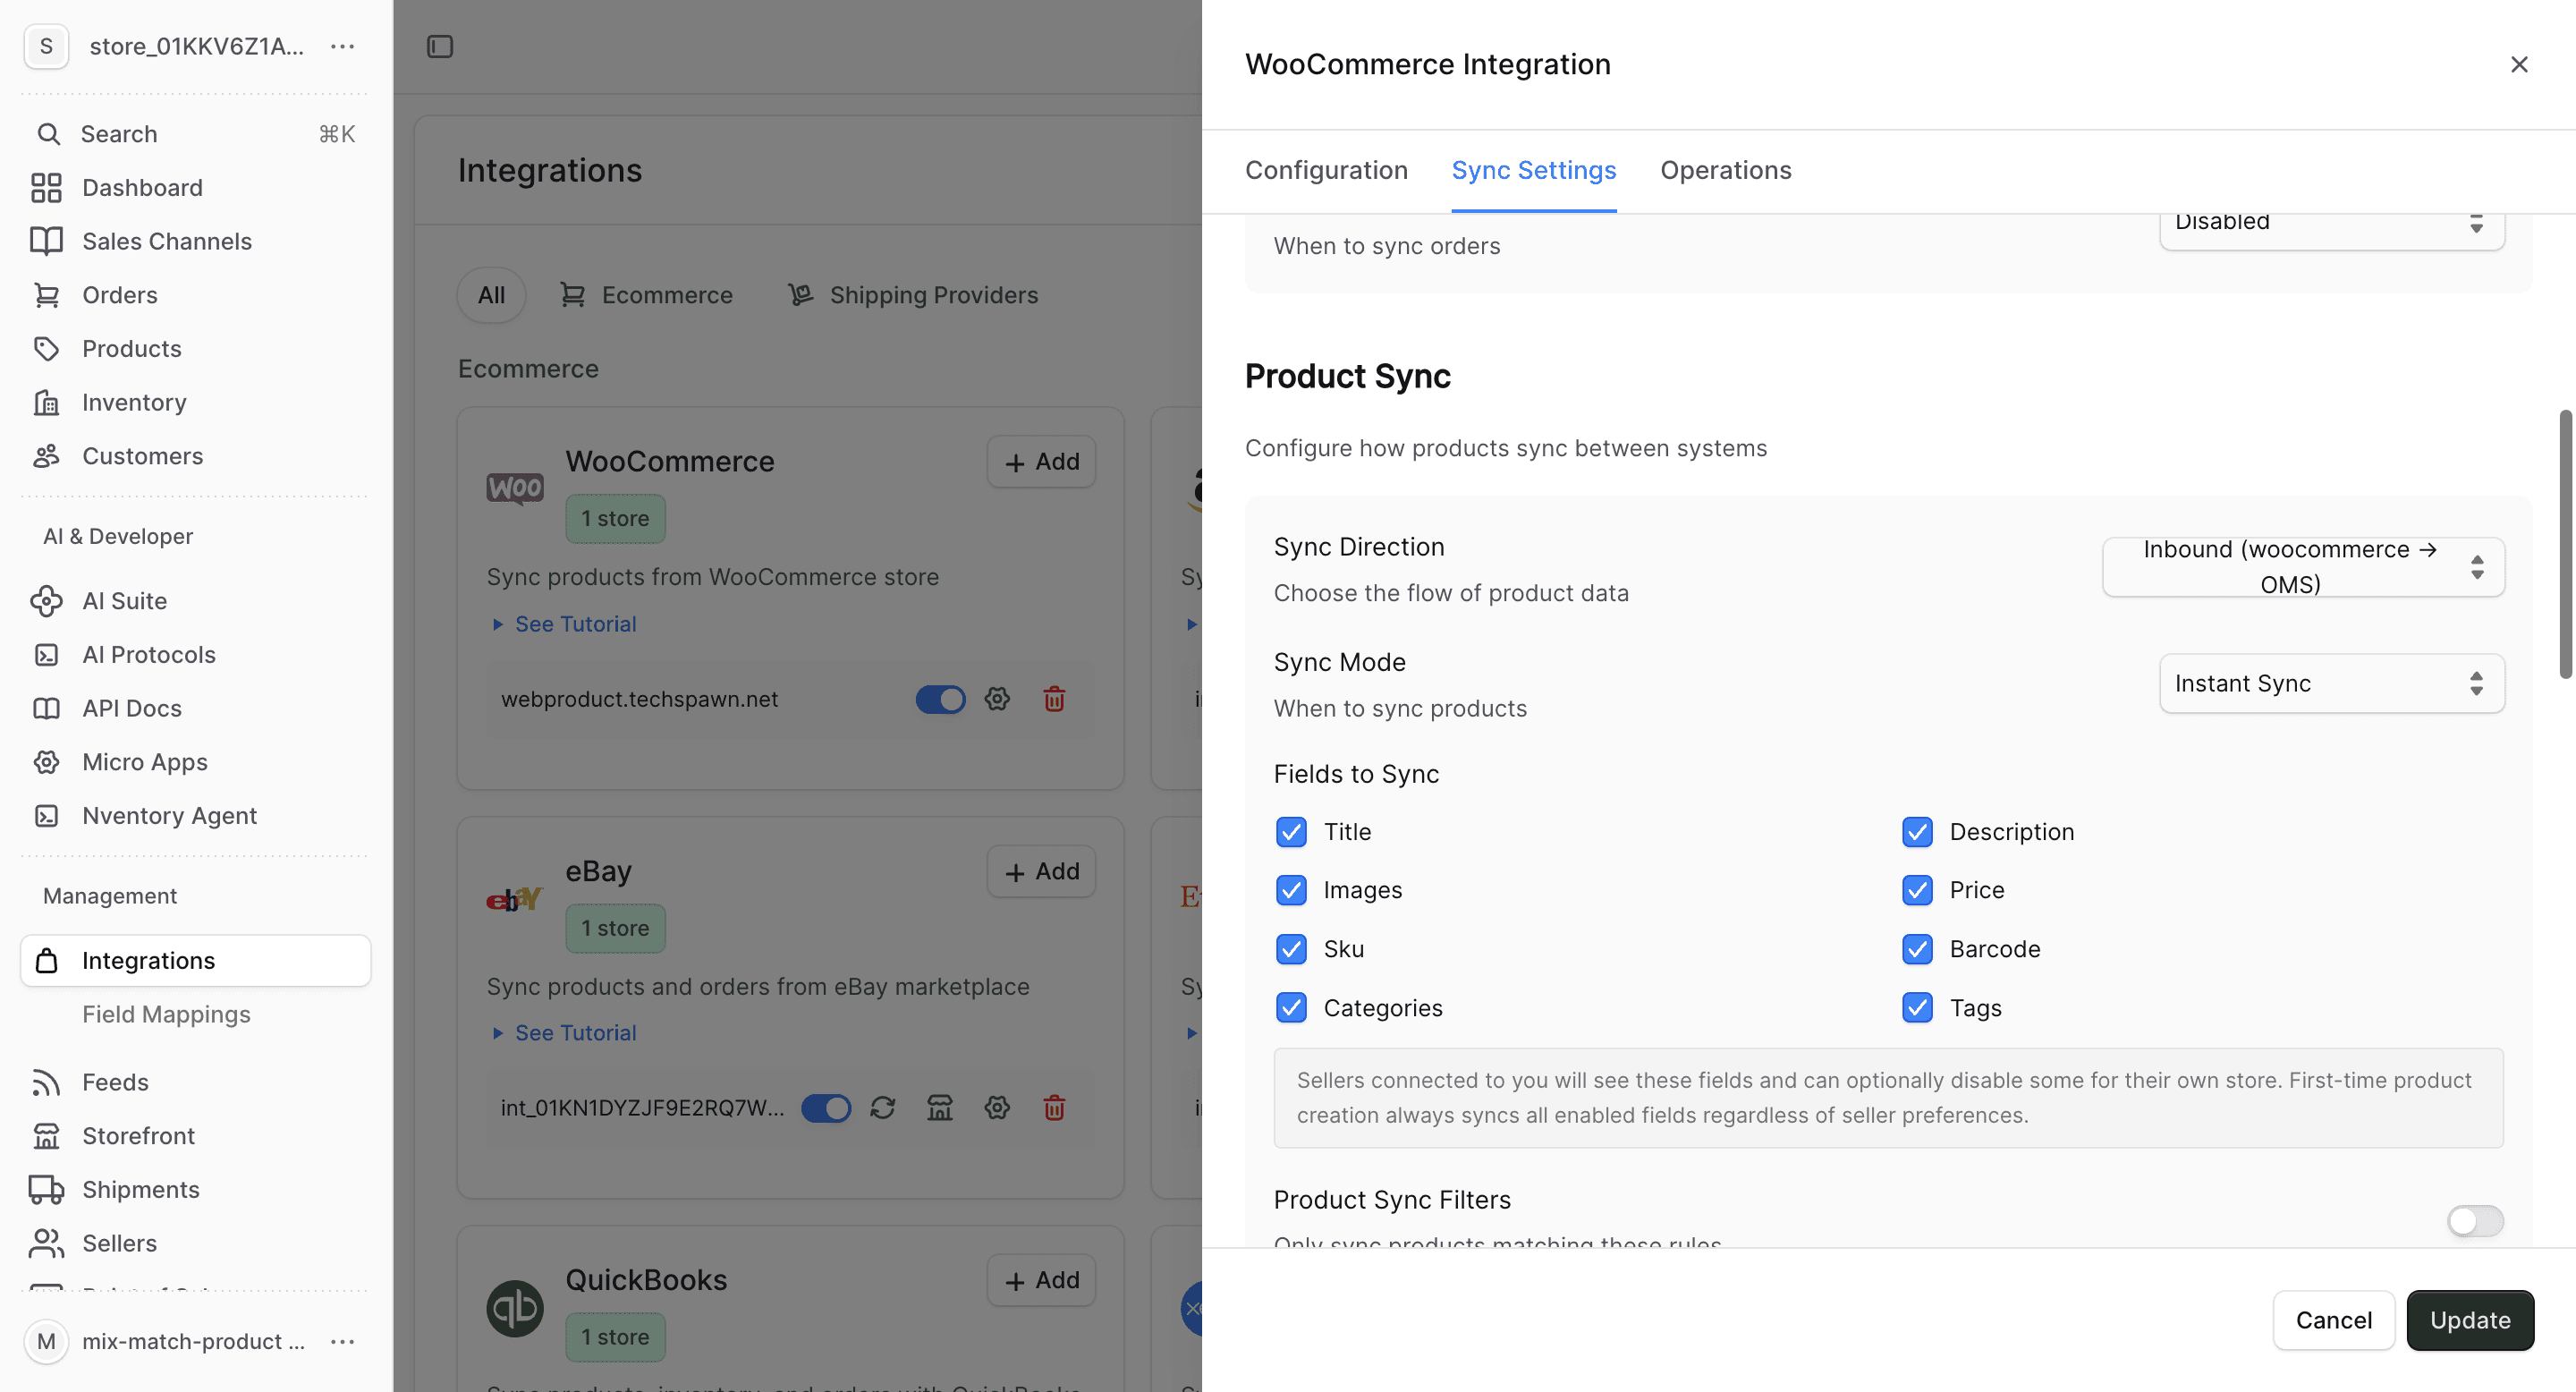Expand eBay See Tutorial

tap(565, 1033)
